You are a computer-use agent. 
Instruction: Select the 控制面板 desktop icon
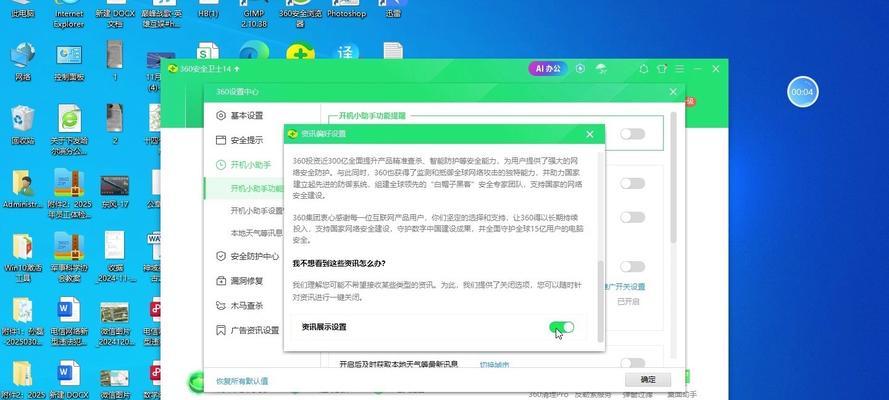click(69, 56)
